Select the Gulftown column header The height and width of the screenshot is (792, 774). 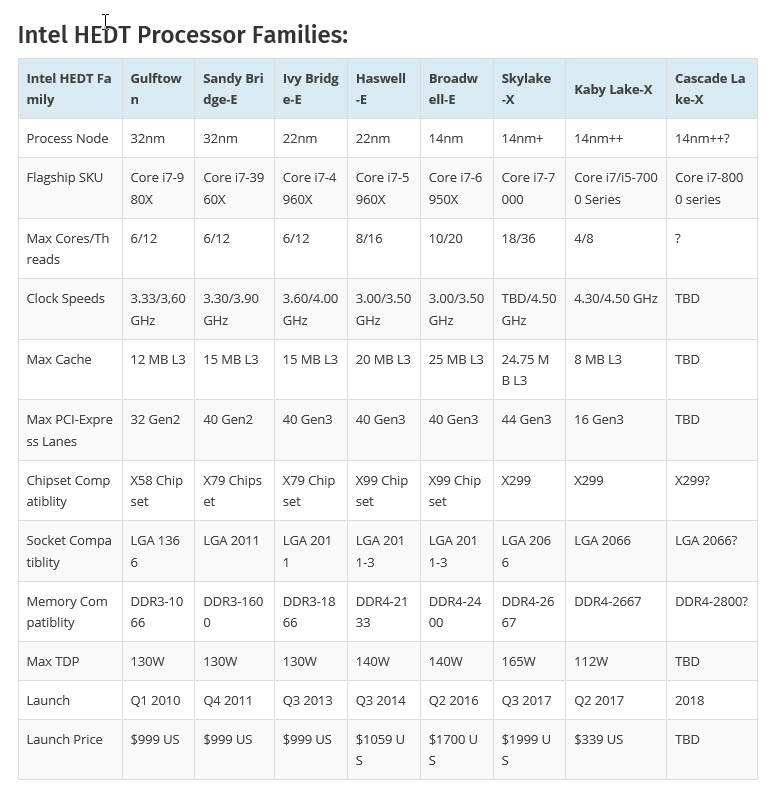(x=156, y=89)
